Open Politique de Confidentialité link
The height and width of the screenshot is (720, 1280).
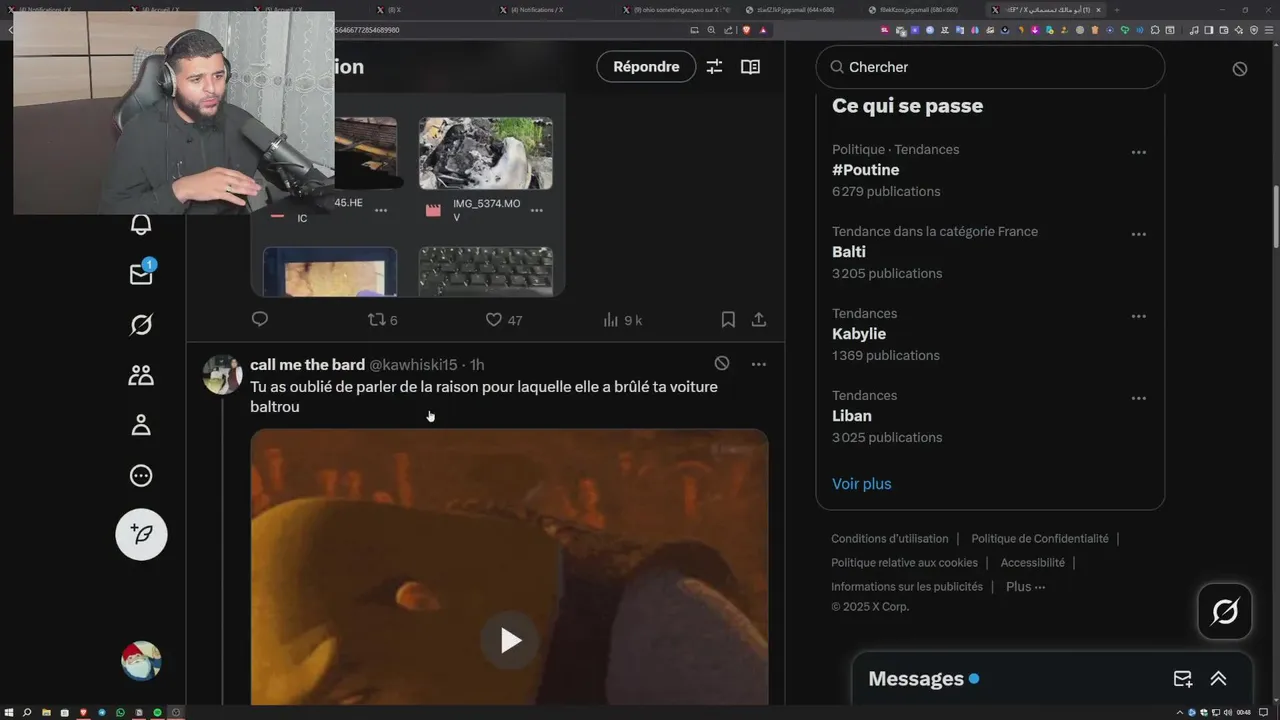click(x=1040, y=539)
